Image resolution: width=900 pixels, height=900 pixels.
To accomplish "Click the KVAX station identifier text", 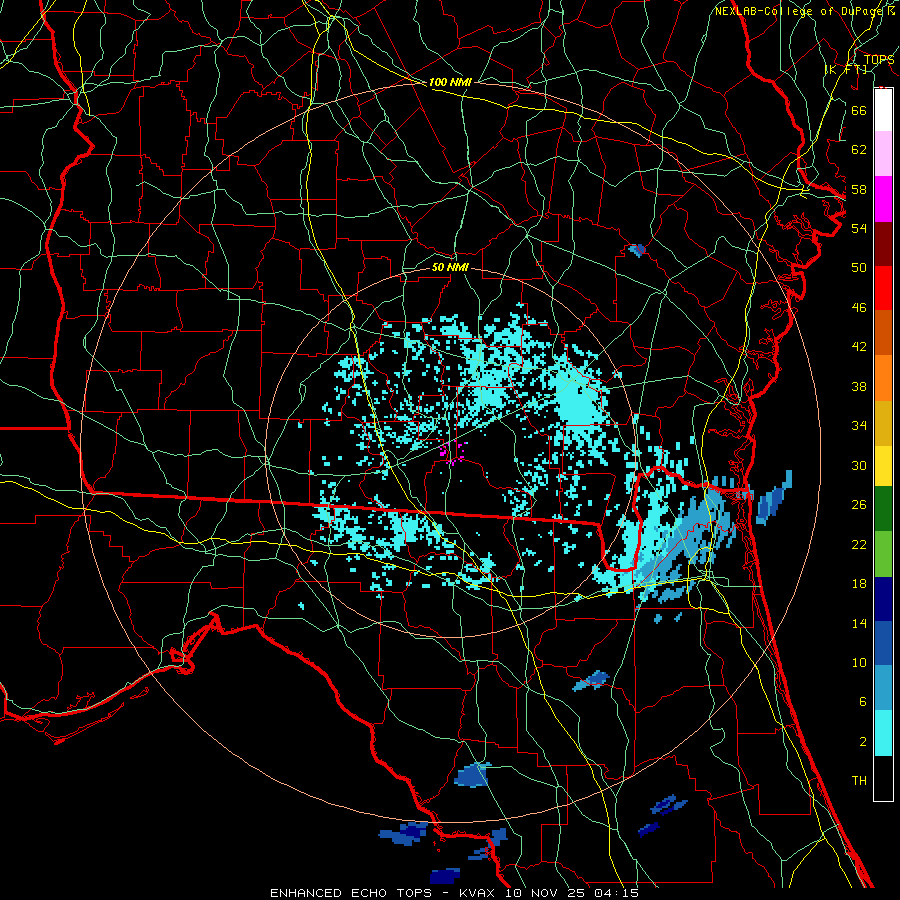I will [x=478, y=893].
